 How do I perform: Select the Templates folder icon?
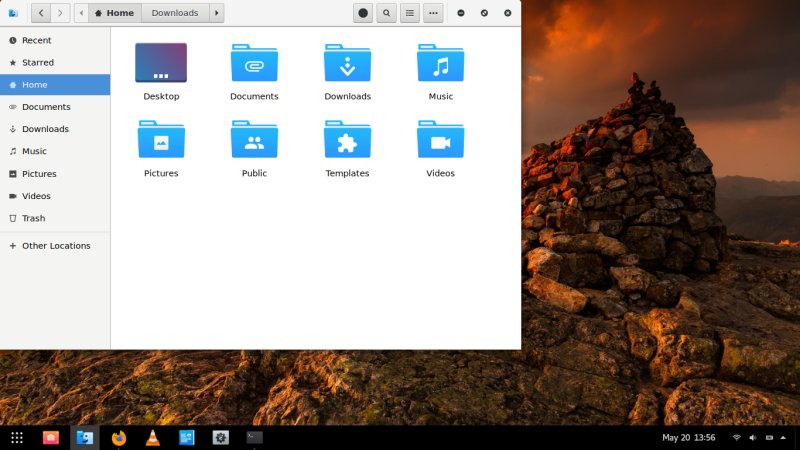click(x=347, y=141)
